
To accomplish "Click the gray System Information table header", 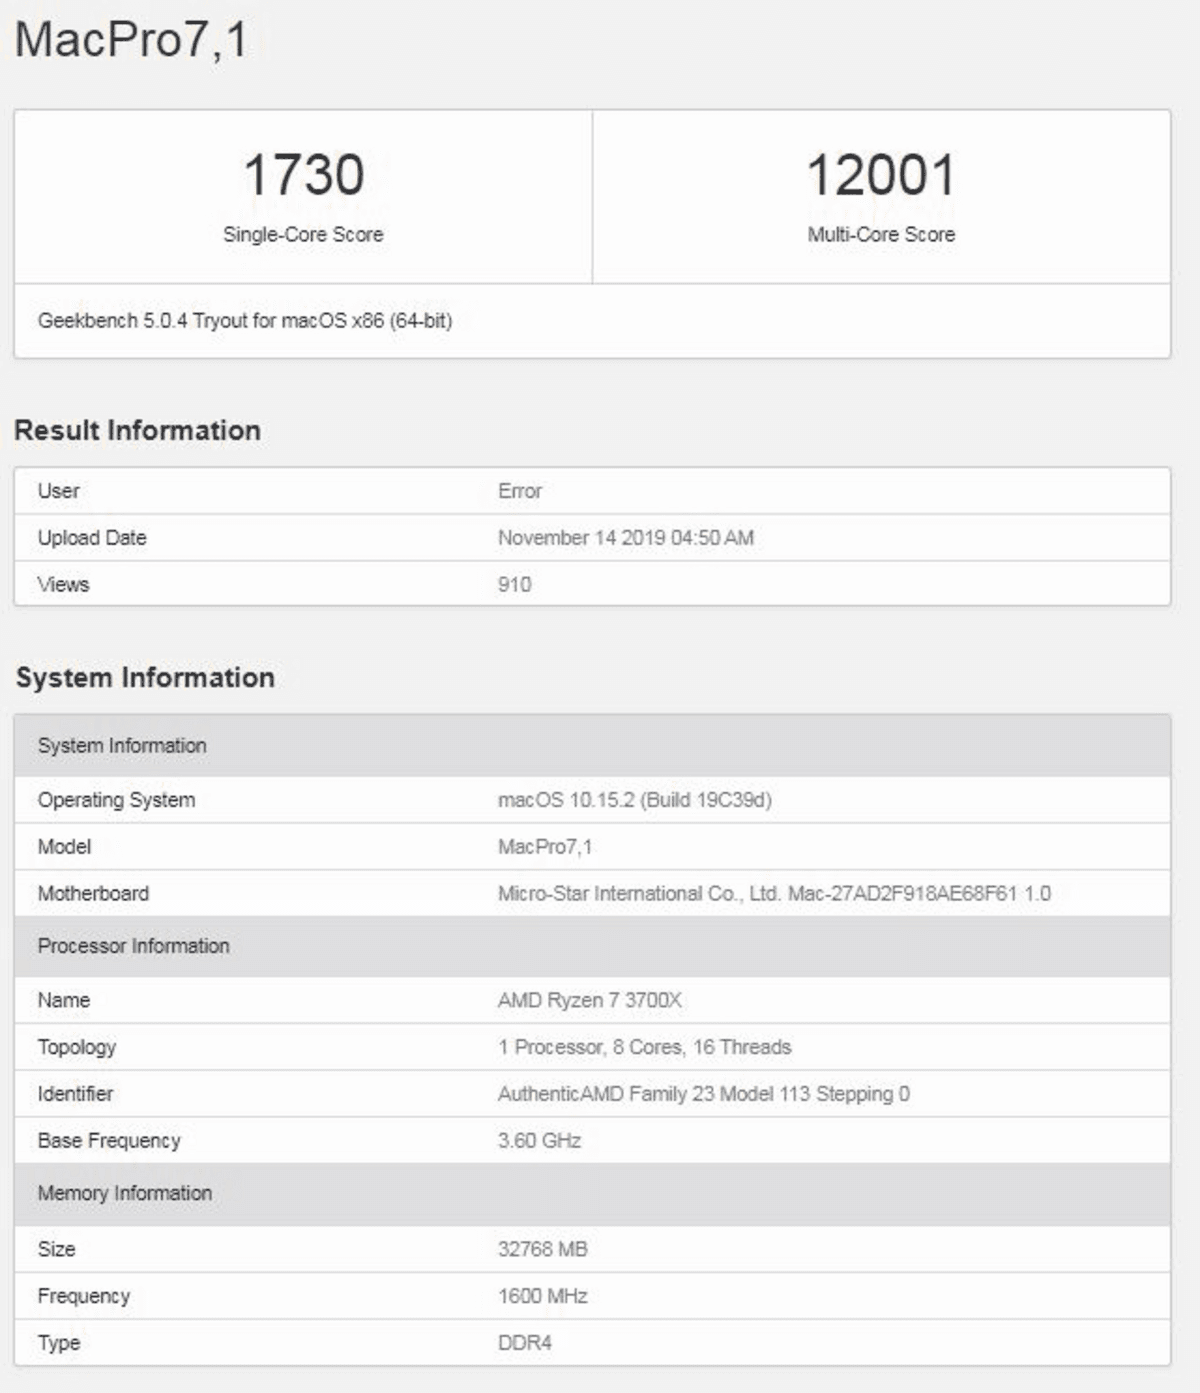I will 592,746.
